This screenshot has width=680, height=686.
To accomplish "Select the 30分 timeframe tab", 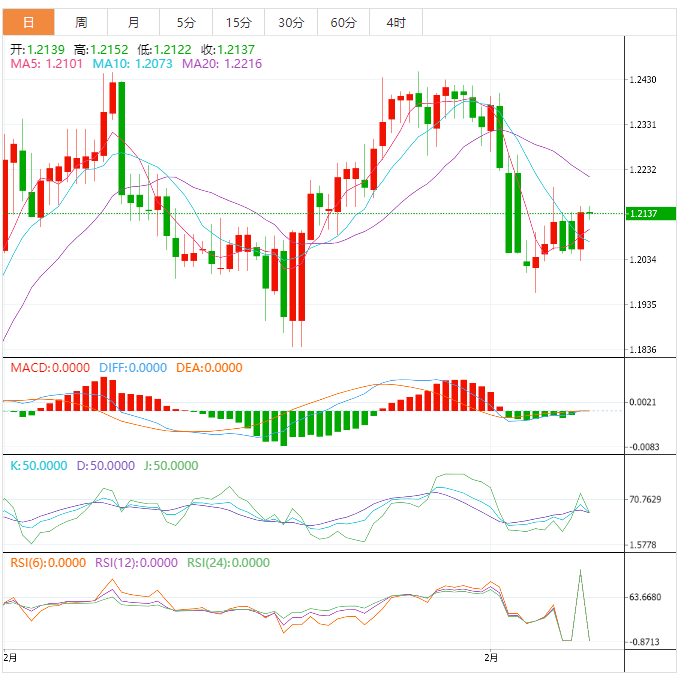I will pyautogui.click(x=290, y=22).
